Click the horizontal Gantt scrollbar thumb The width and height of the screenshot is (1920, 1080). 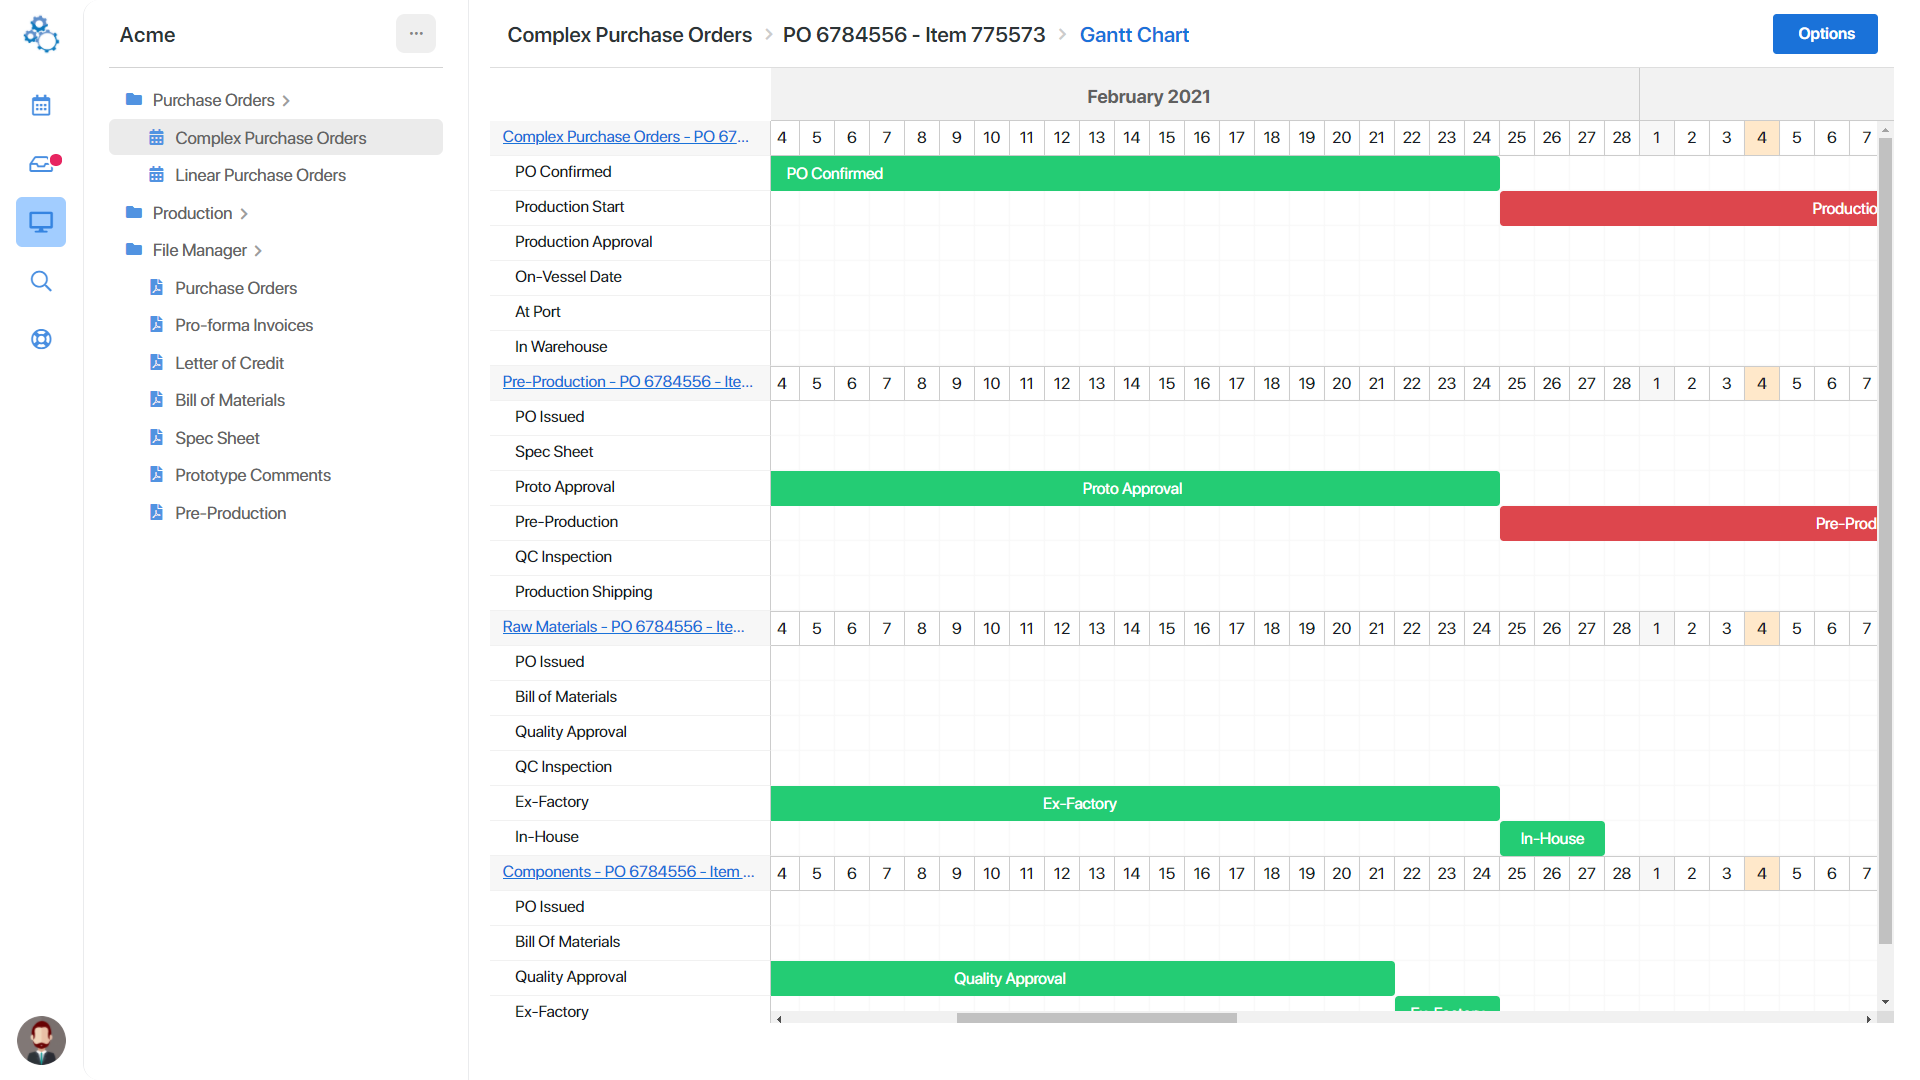1096,1018
